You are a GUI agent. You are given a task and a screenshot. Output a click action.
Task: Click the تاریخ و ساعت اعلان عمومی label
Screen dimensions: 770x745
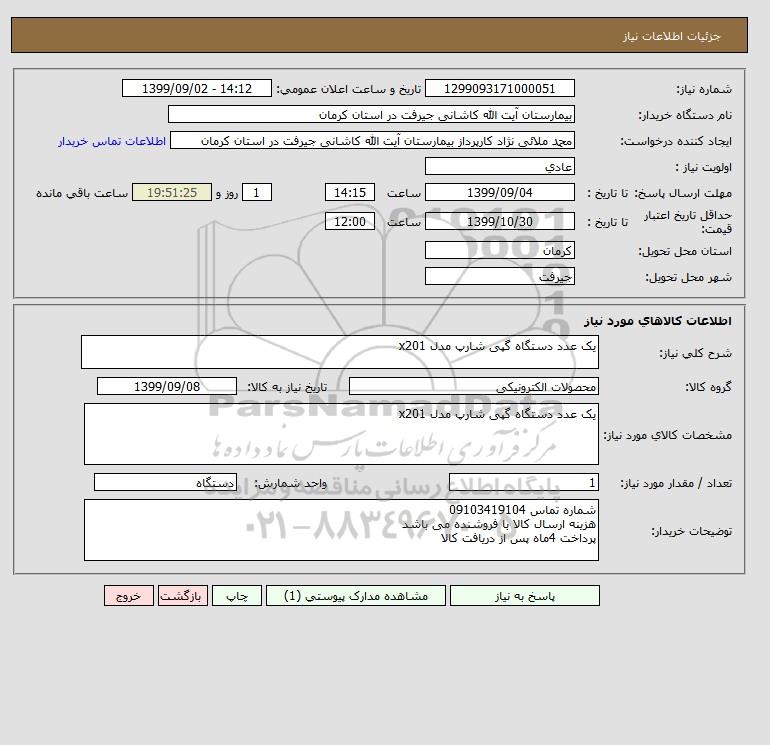tap(349, 89)
